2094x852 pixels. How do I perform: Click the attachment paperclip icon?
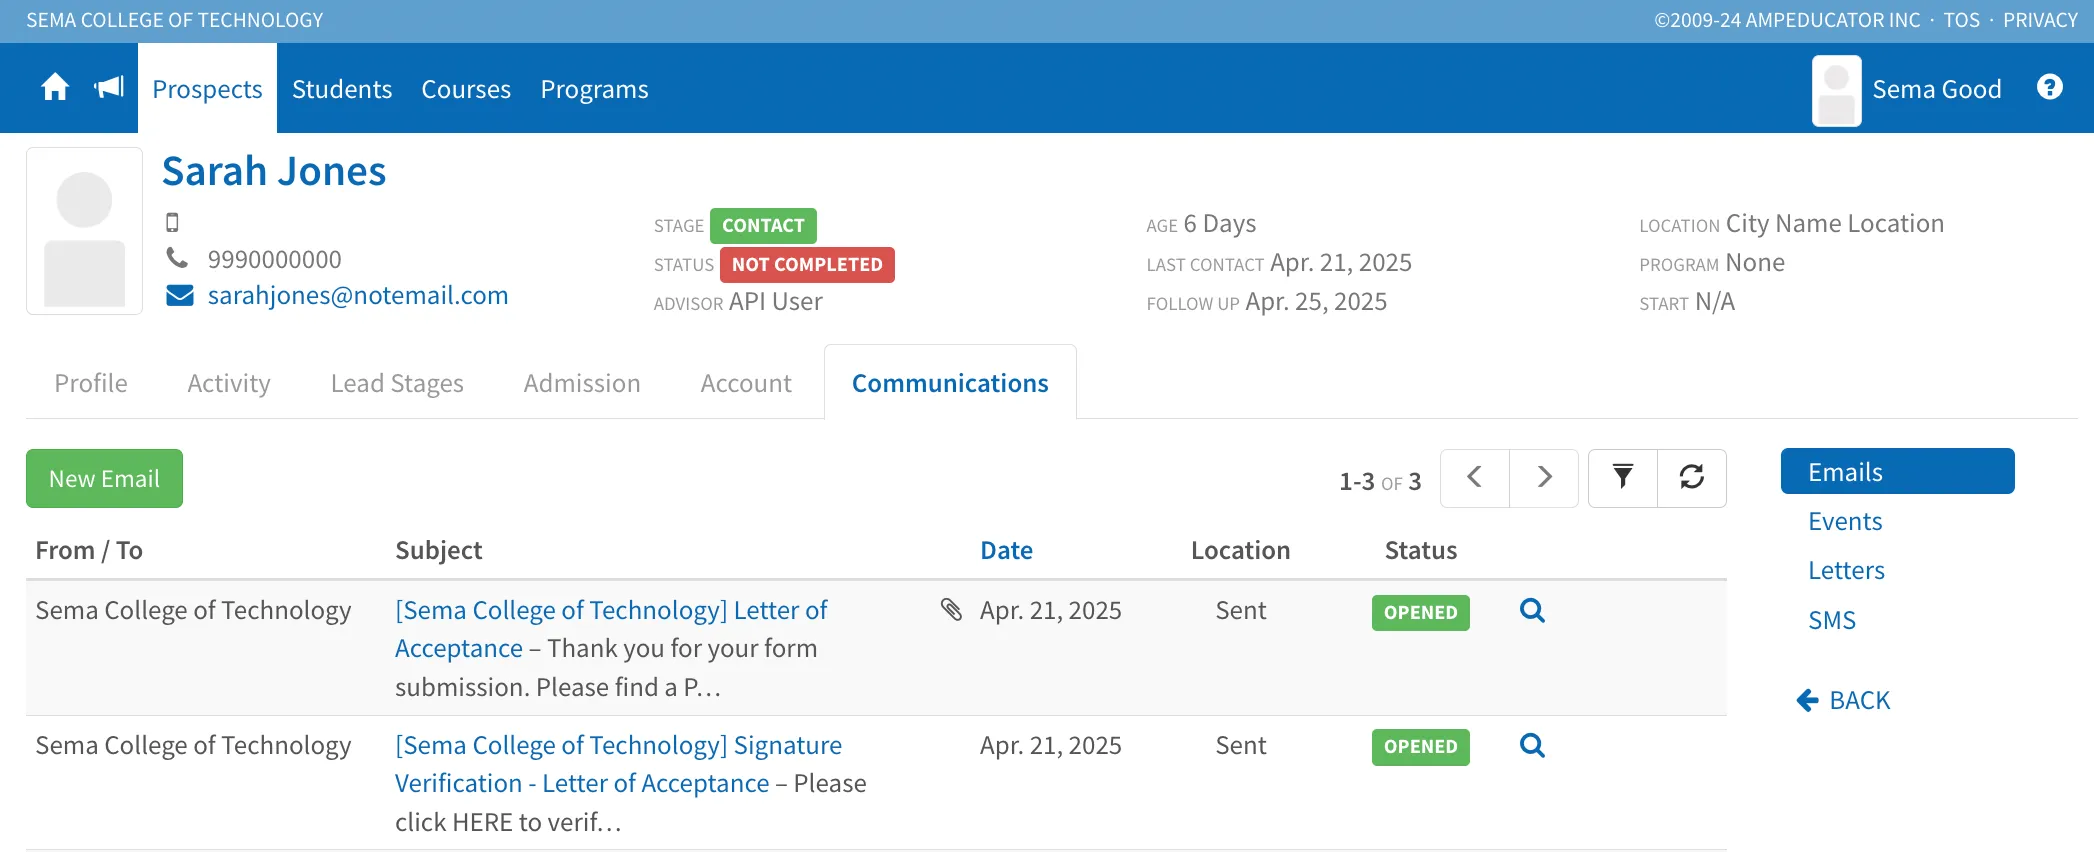coord(951,609)
